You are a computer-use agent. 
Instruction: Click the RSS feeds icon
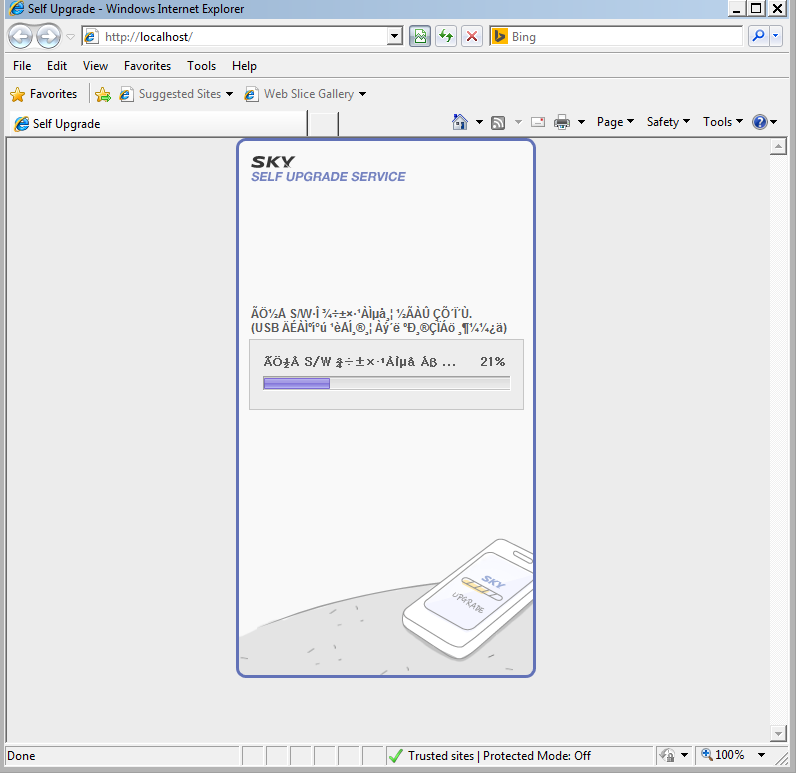pos(498,122)
